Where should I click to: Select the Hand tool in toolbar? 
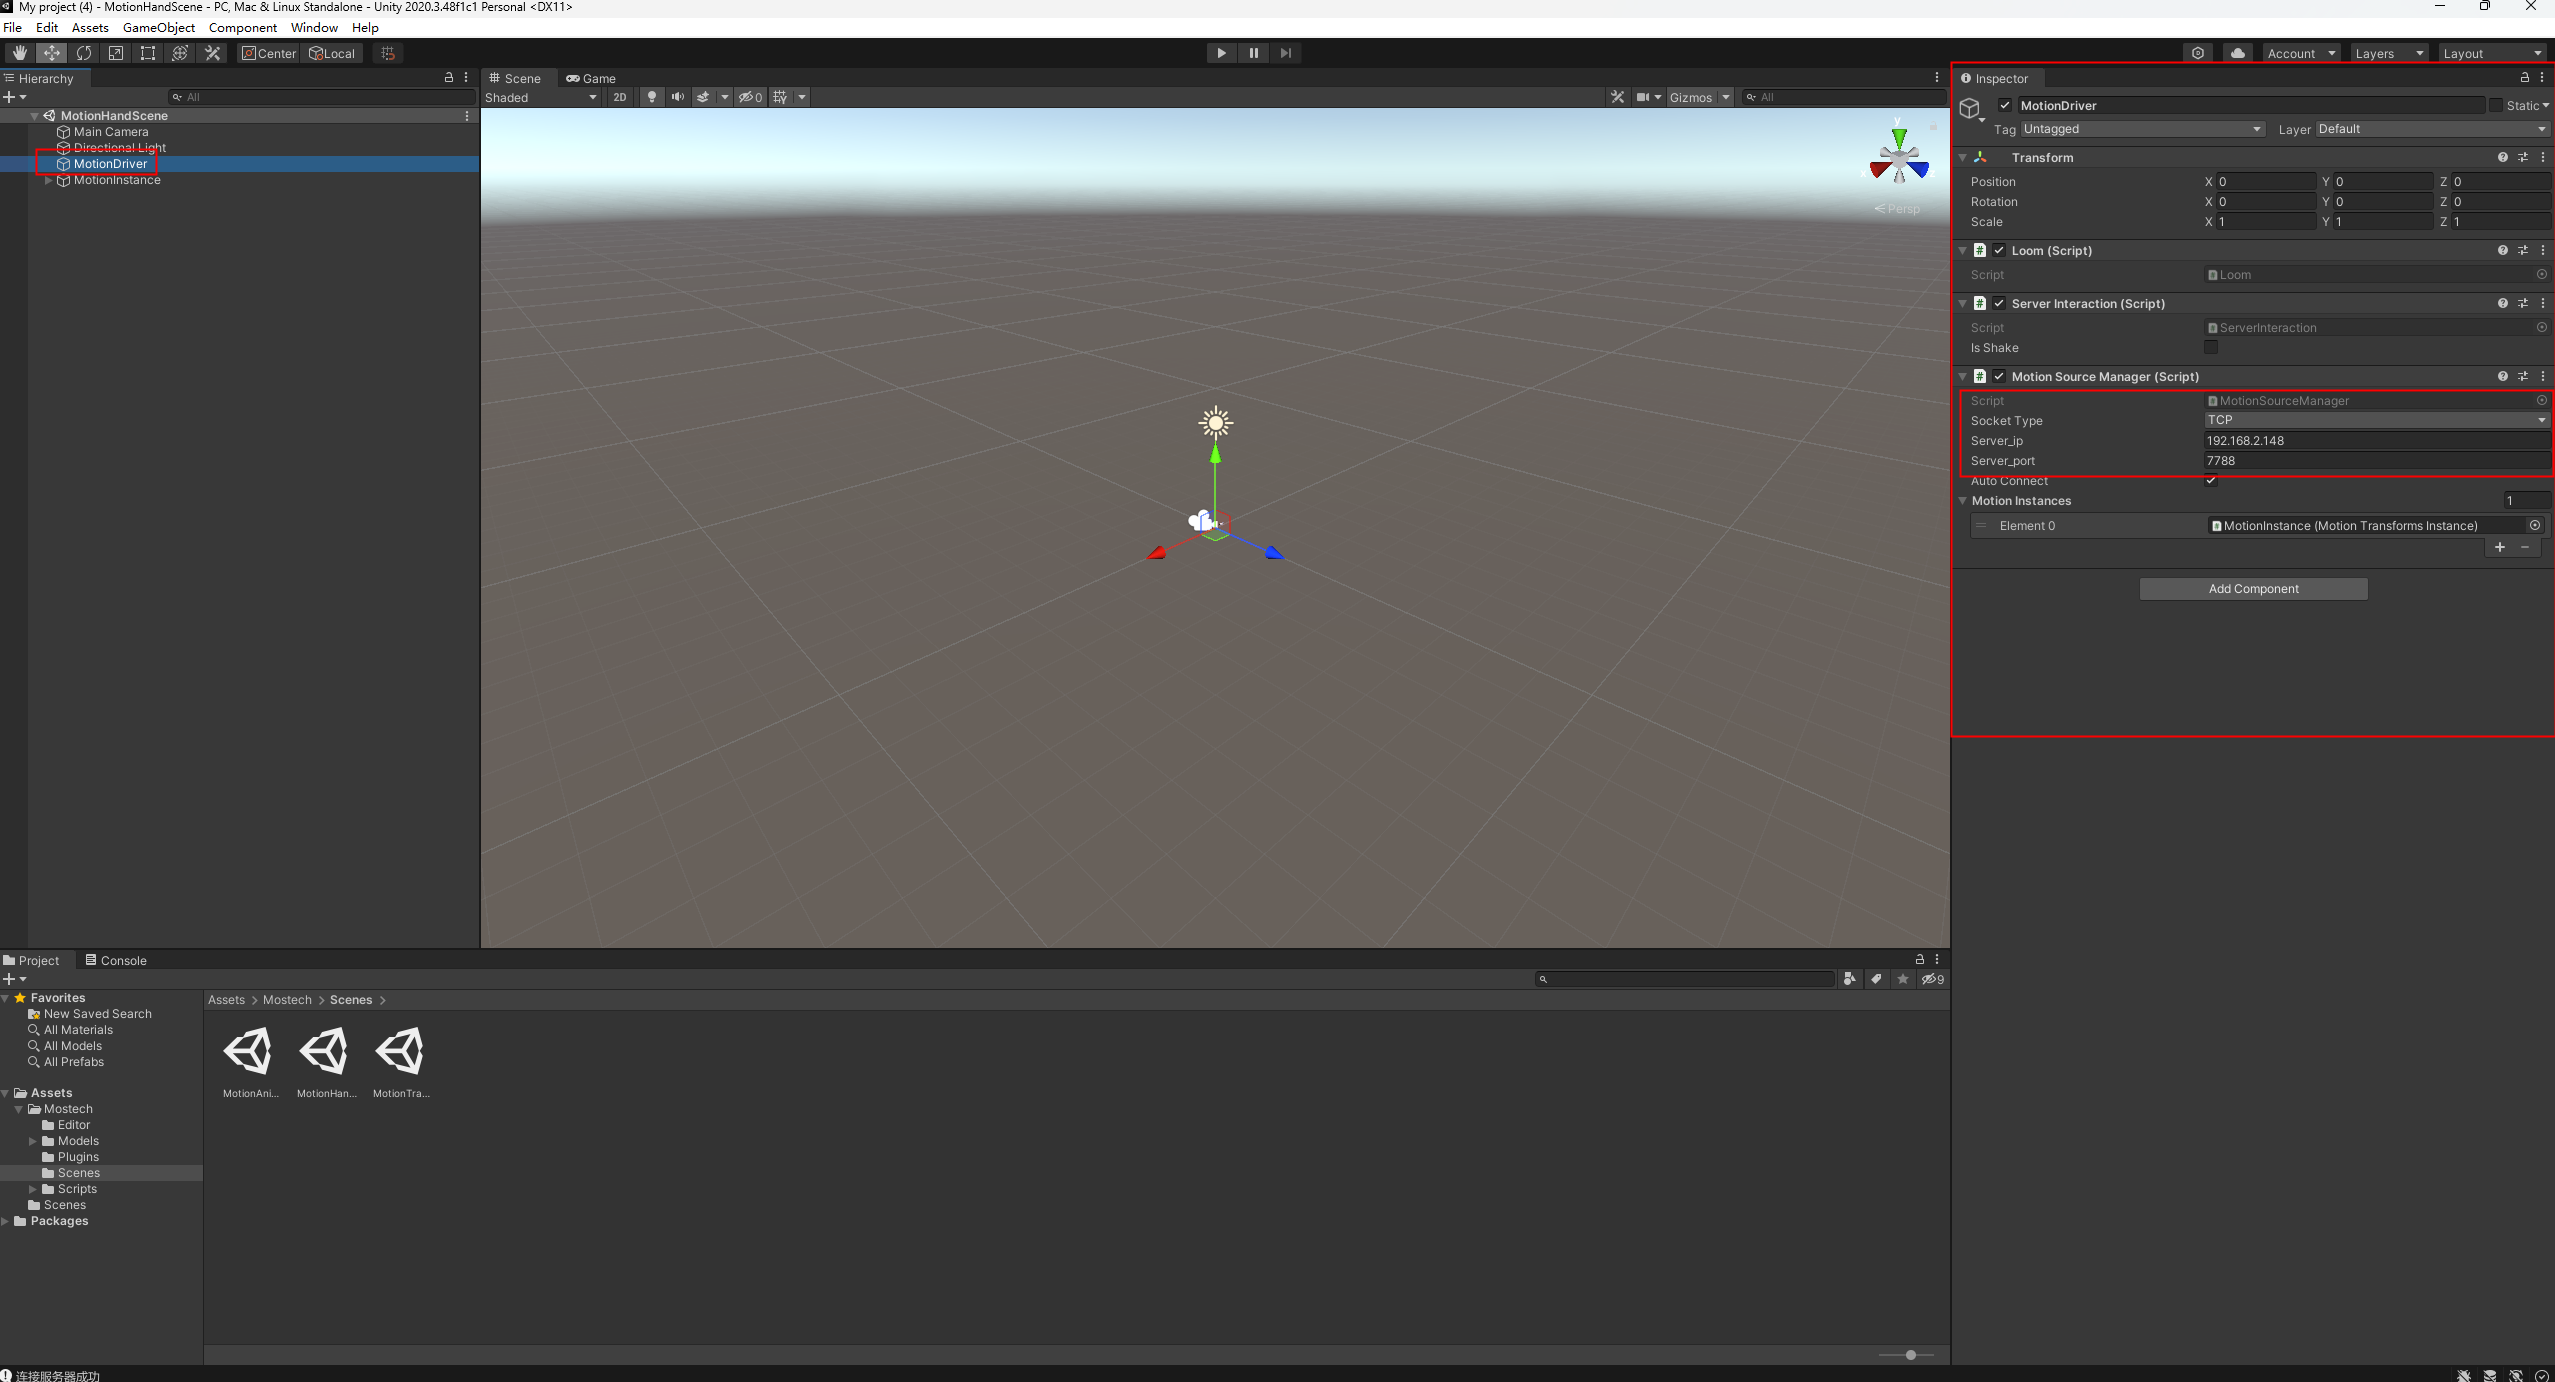(20, 53)
